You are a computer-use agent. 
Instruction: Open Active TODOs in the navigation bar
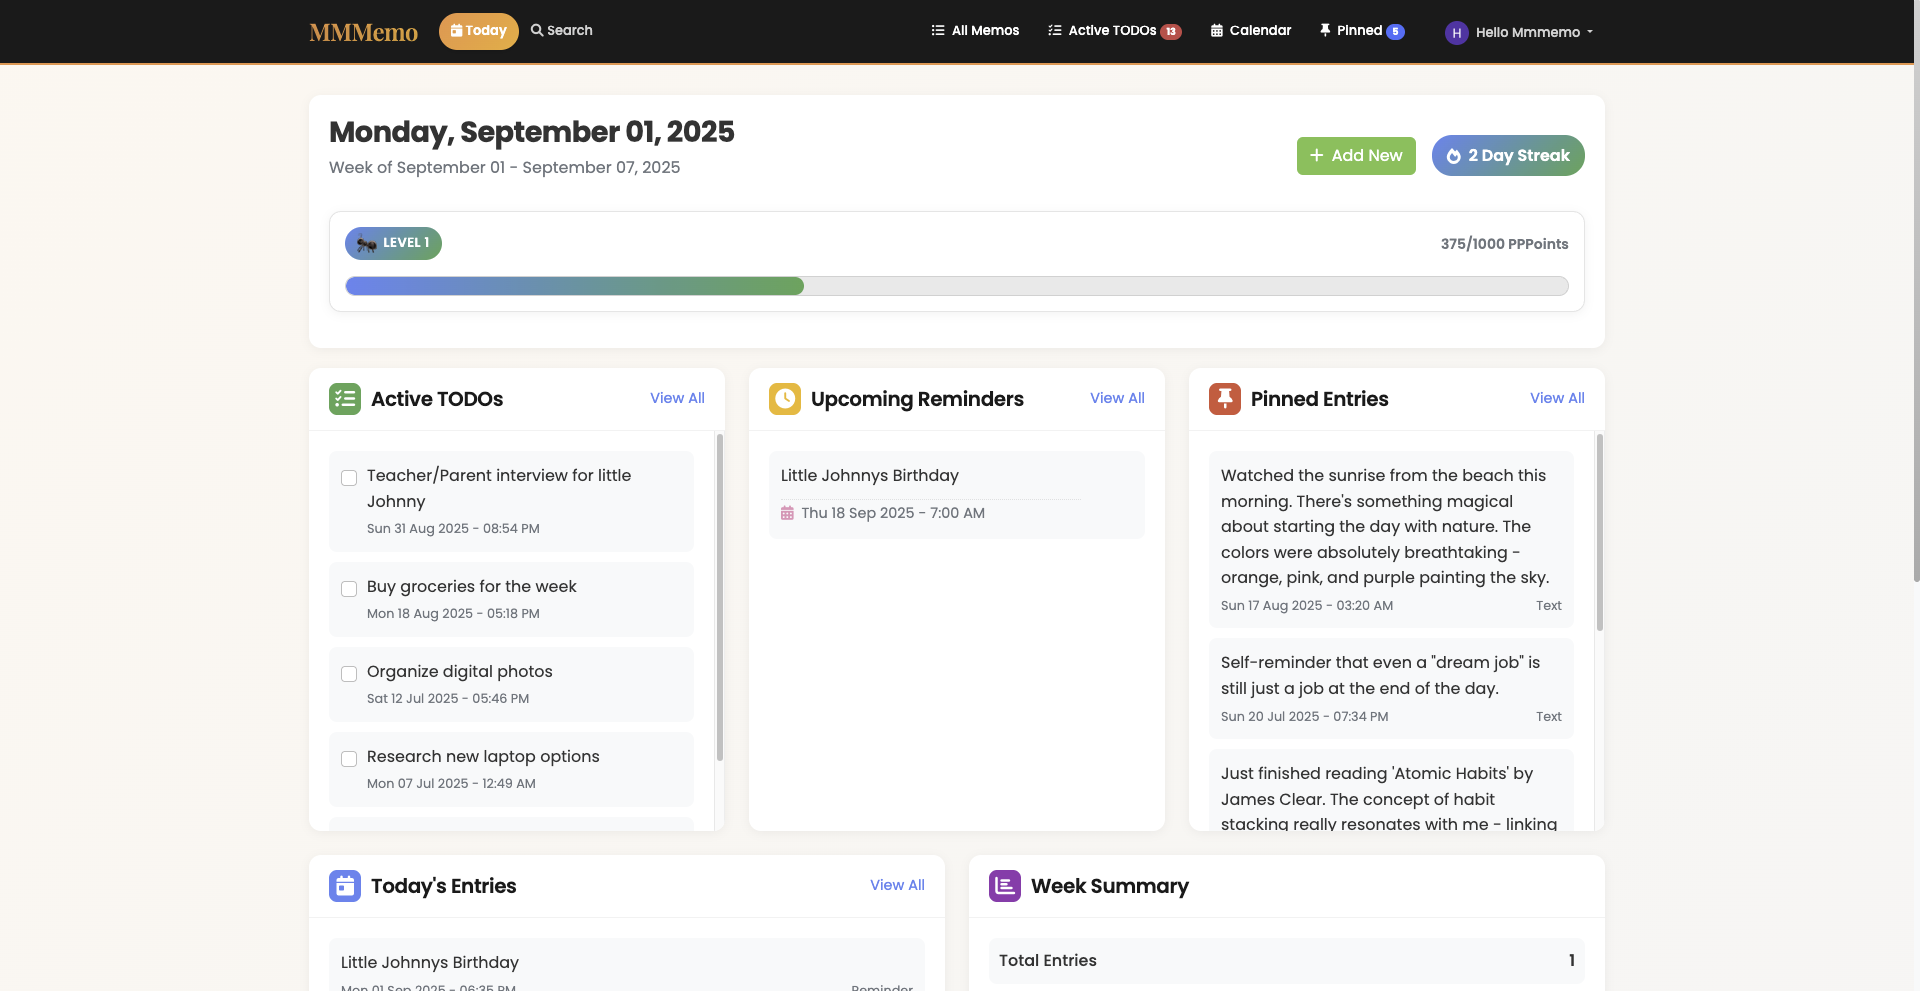pyautogui.click(x=1114, y=31)
